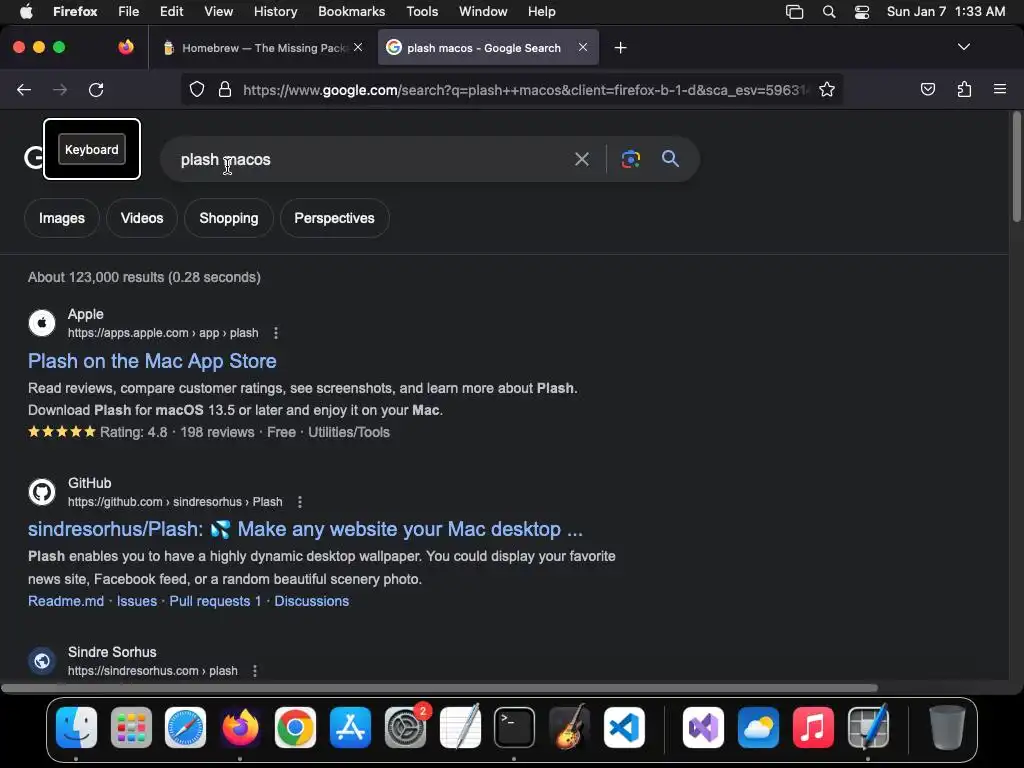
Task: Open the Issues sitelink
Action: [x=136, y=601]
